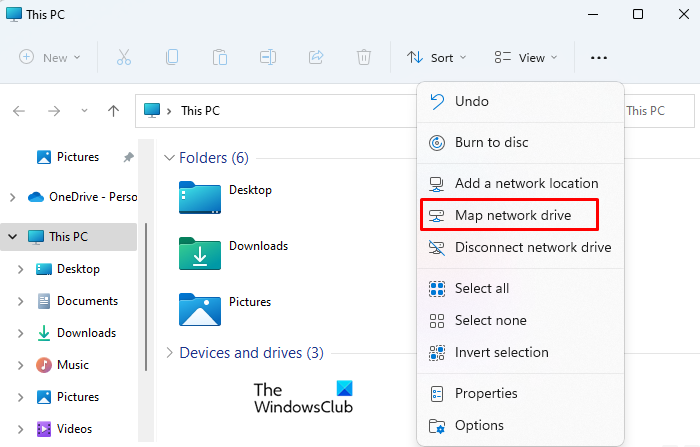Choose Select all from menu

tap(520, 288)
